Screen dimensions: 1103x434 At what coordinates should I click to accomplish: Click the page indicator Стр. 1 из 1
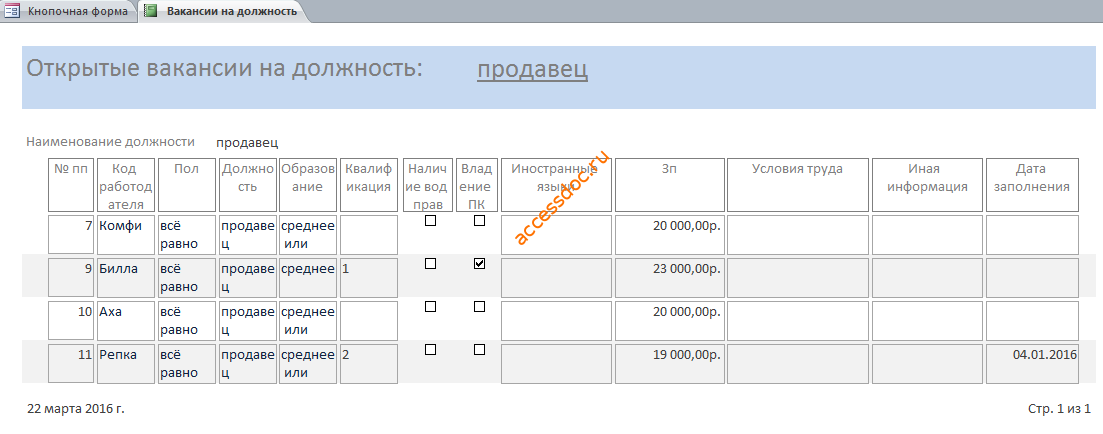pyautogui.click(x=1059, y=408)
